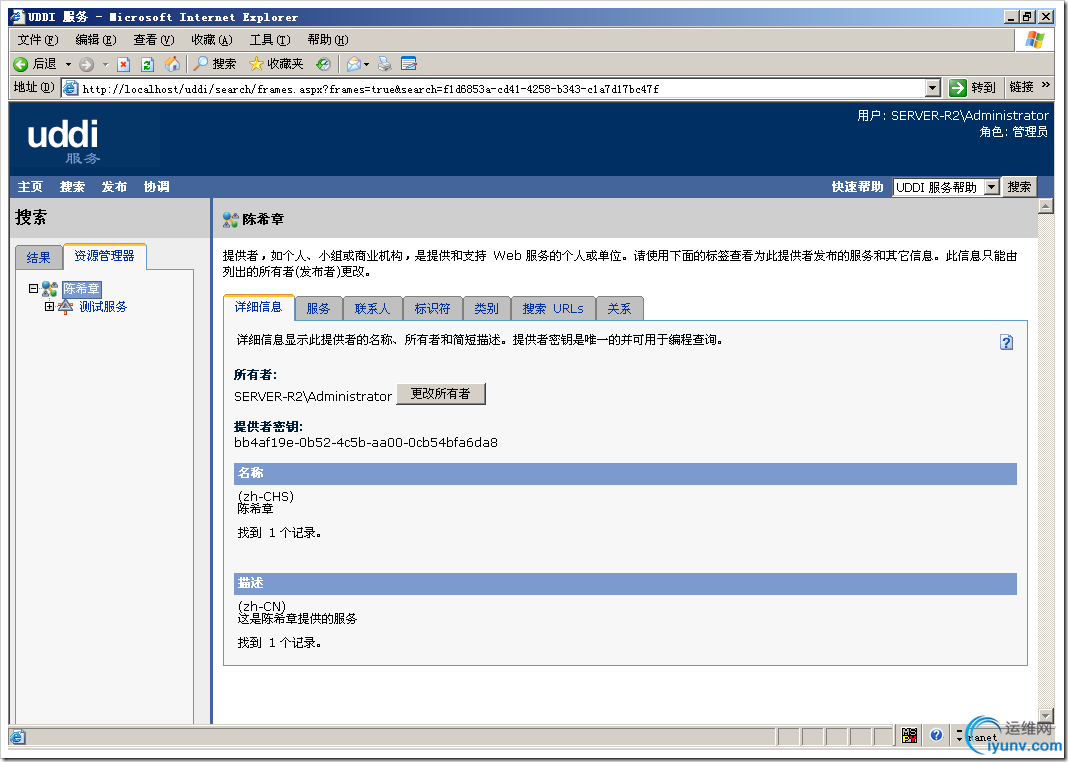1068x762 pixels.
Task: Click the tray language indicator icon
Action: point(909,735)
